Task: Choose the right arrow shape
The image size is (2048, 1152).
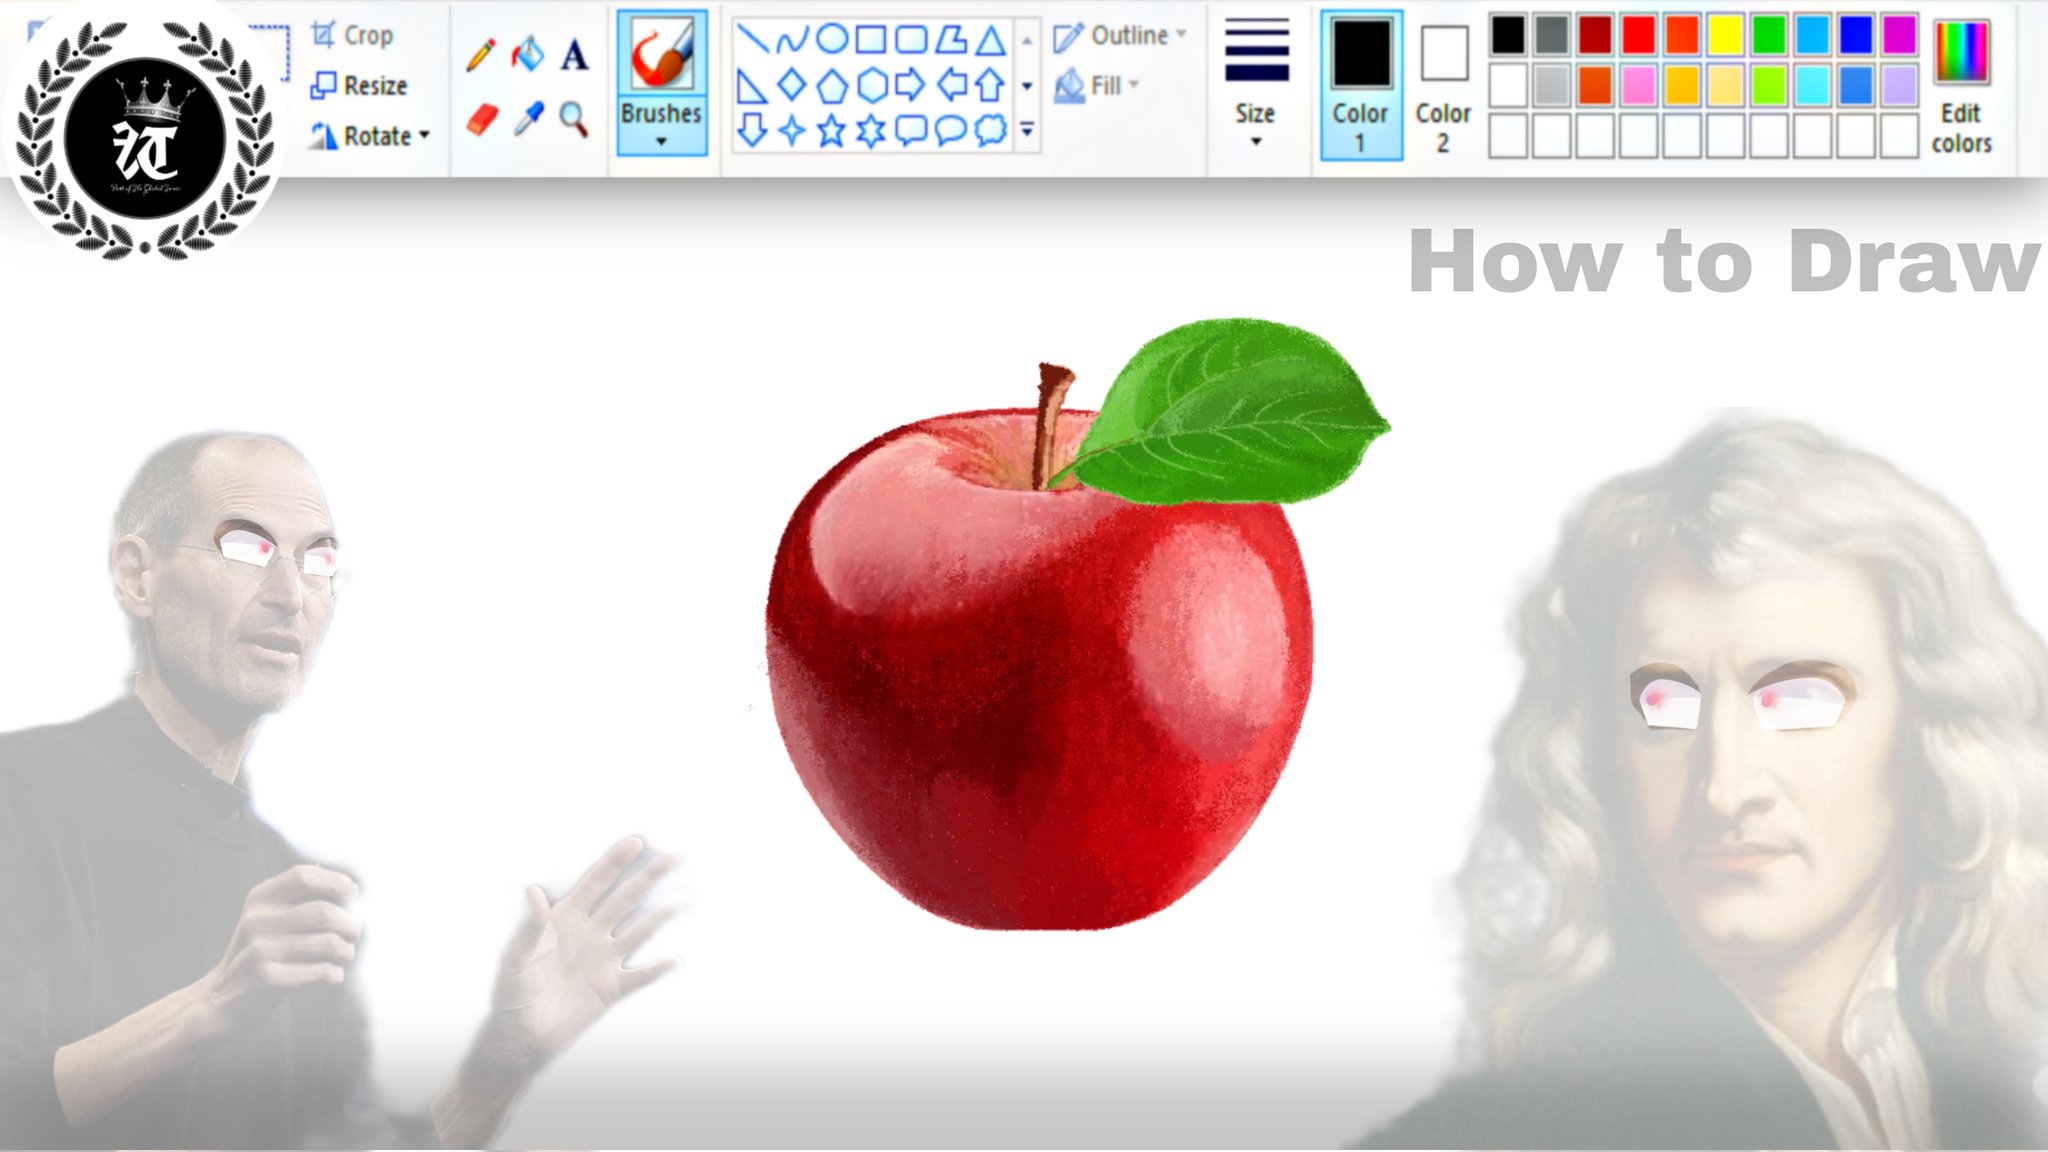Action: tap(910, 85)
